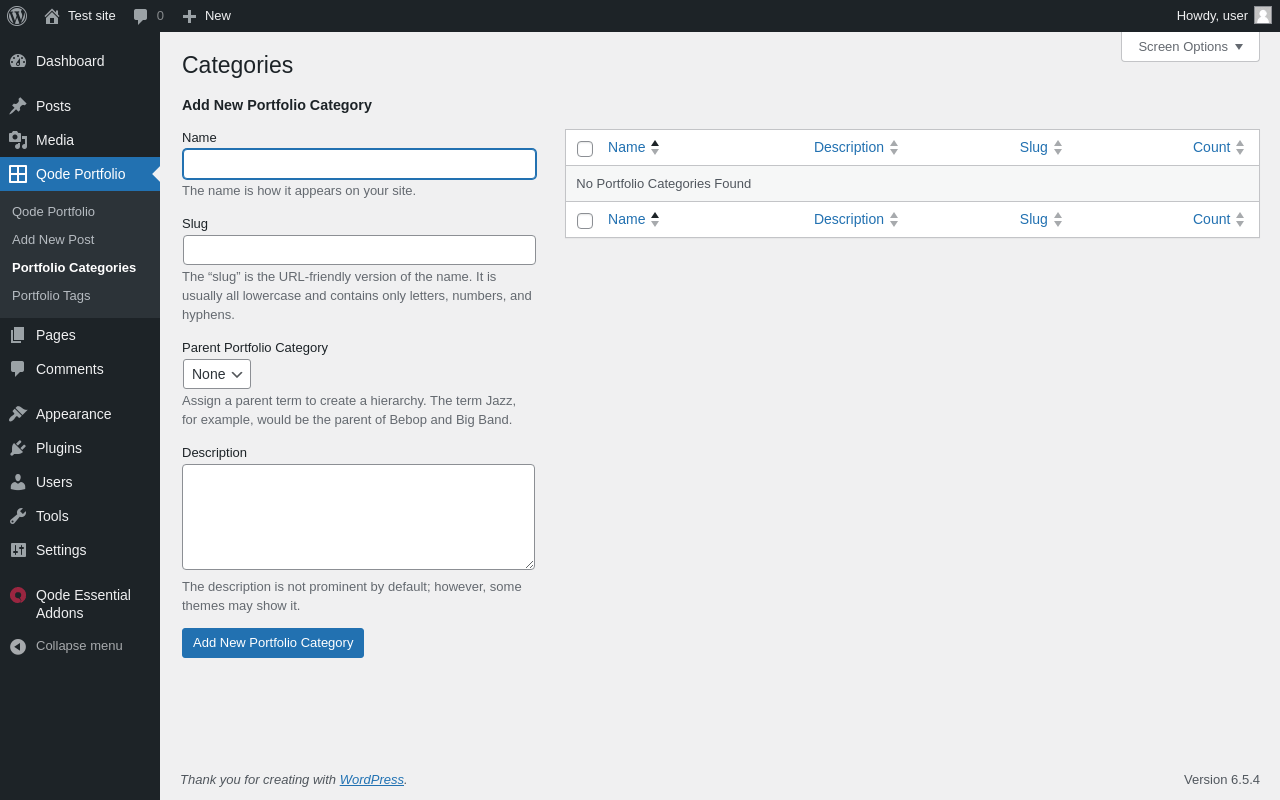Go to Add New Post submenu item

point(53,240)
